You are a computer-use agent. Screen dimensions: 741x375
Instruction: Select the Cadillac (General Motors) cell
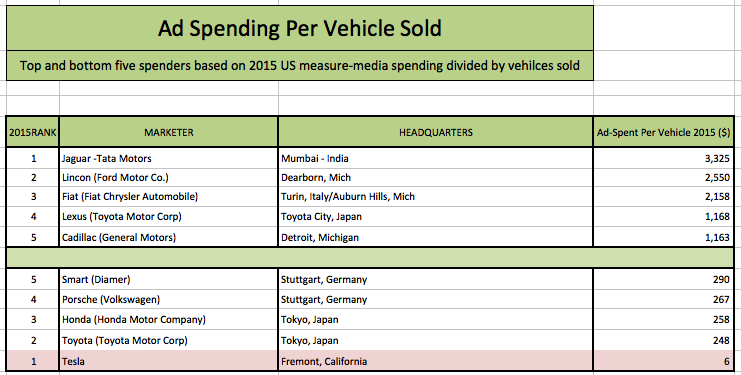(x=169, y=237)
